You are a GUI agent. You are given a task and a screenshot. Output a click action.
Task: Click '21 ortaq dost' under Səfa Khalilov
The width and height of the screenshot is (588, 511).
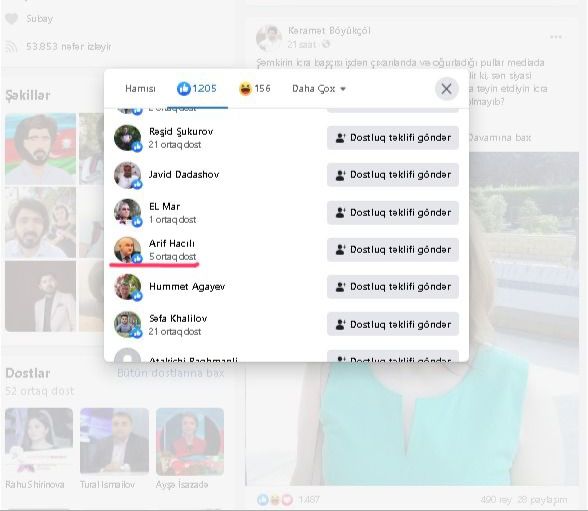tap(174, 331)
